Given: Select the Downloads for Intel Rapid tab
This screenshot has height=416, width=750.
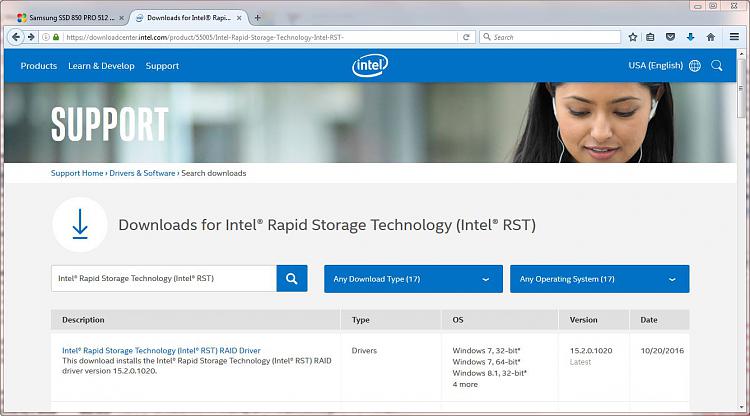Looking at the screenshot, I should click(x=189, y=18).
